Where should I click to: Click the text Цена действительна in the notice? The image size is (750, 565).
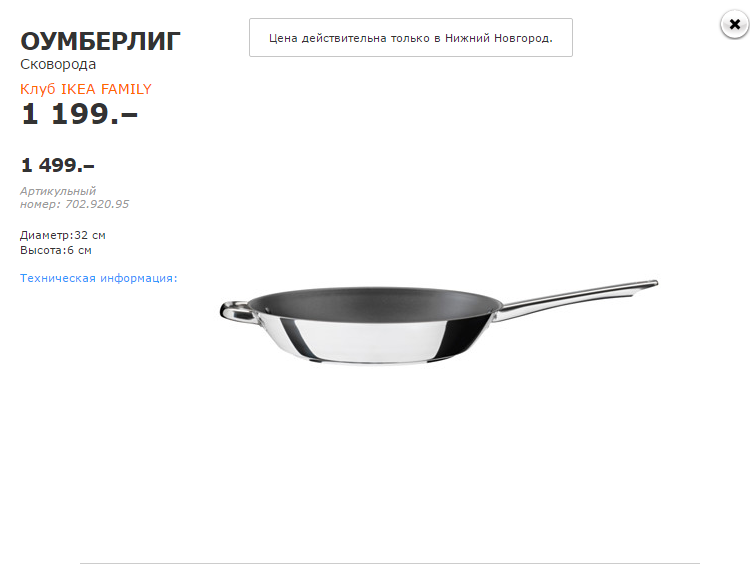pyautogui.click(x=328, y=38)
